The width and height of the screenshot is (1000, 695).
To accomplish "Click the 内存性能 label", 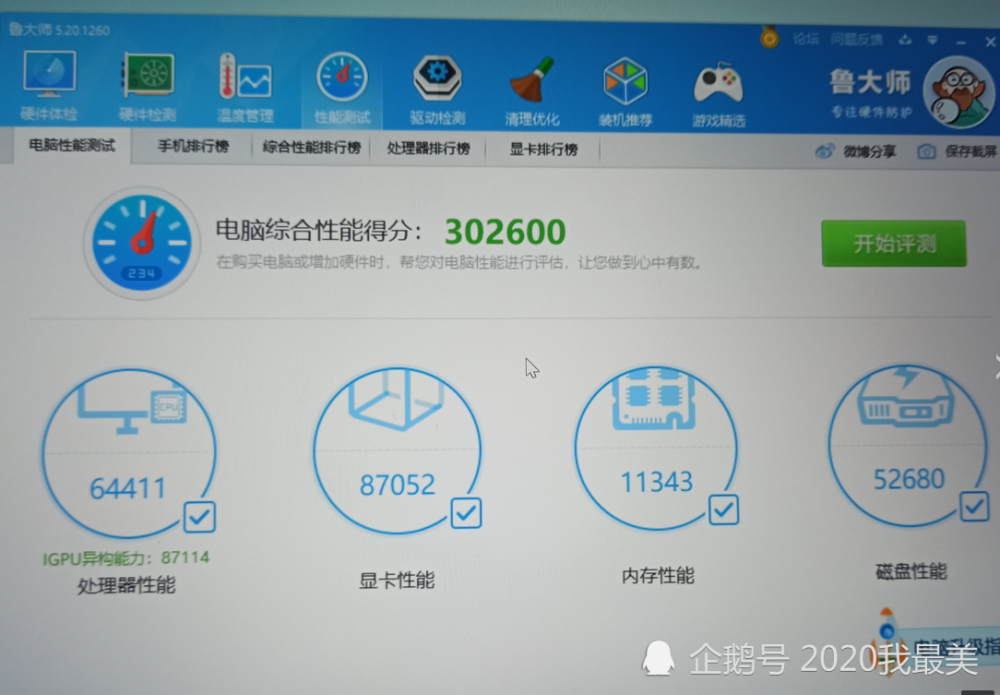I will tap(658, 576).
